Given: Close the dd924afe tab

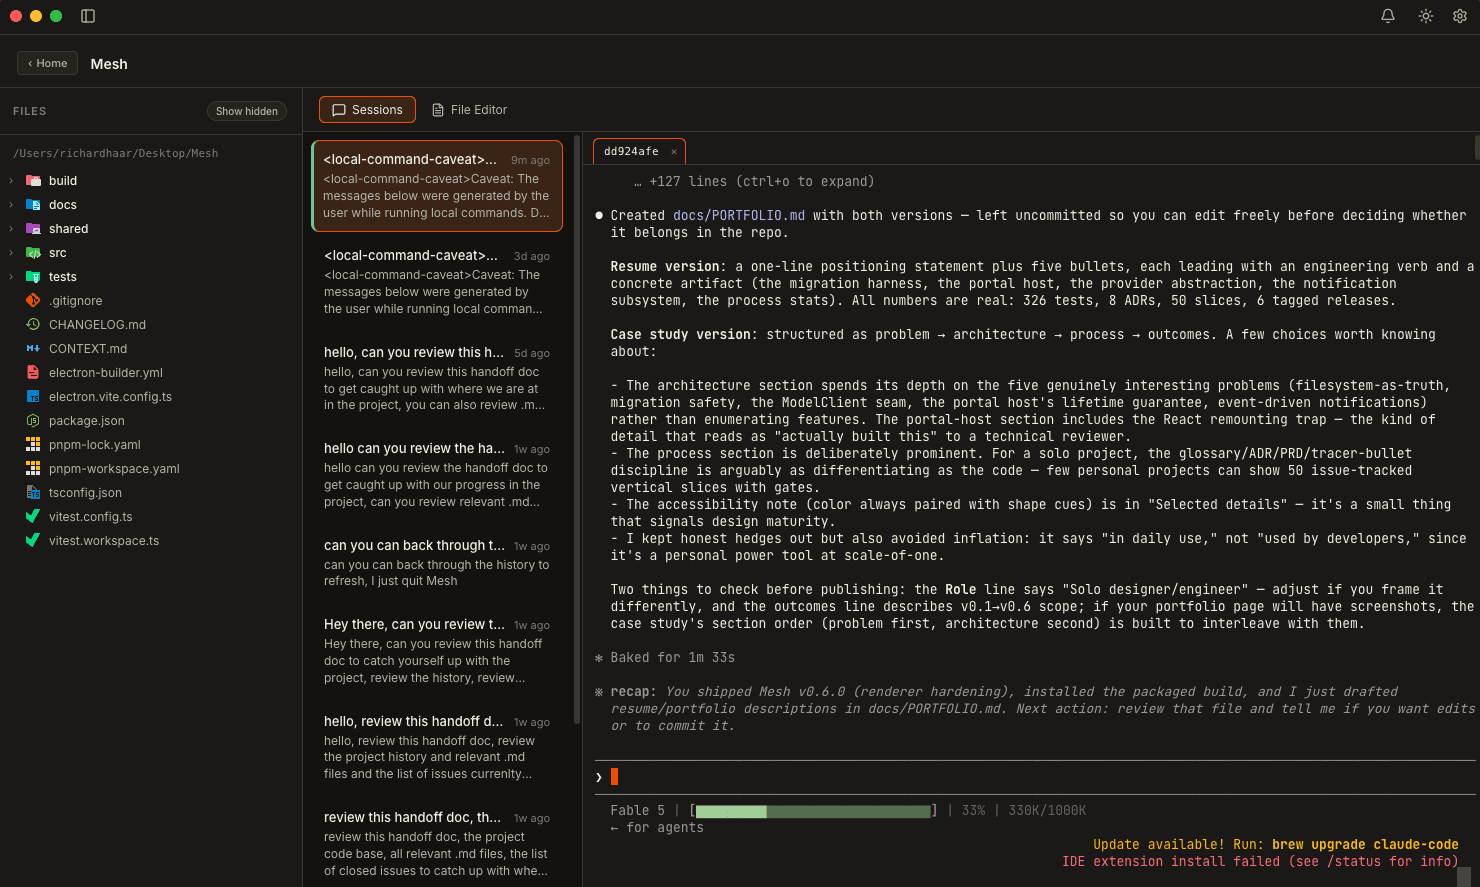Looking at the screenshot, I should pos(674,152).
